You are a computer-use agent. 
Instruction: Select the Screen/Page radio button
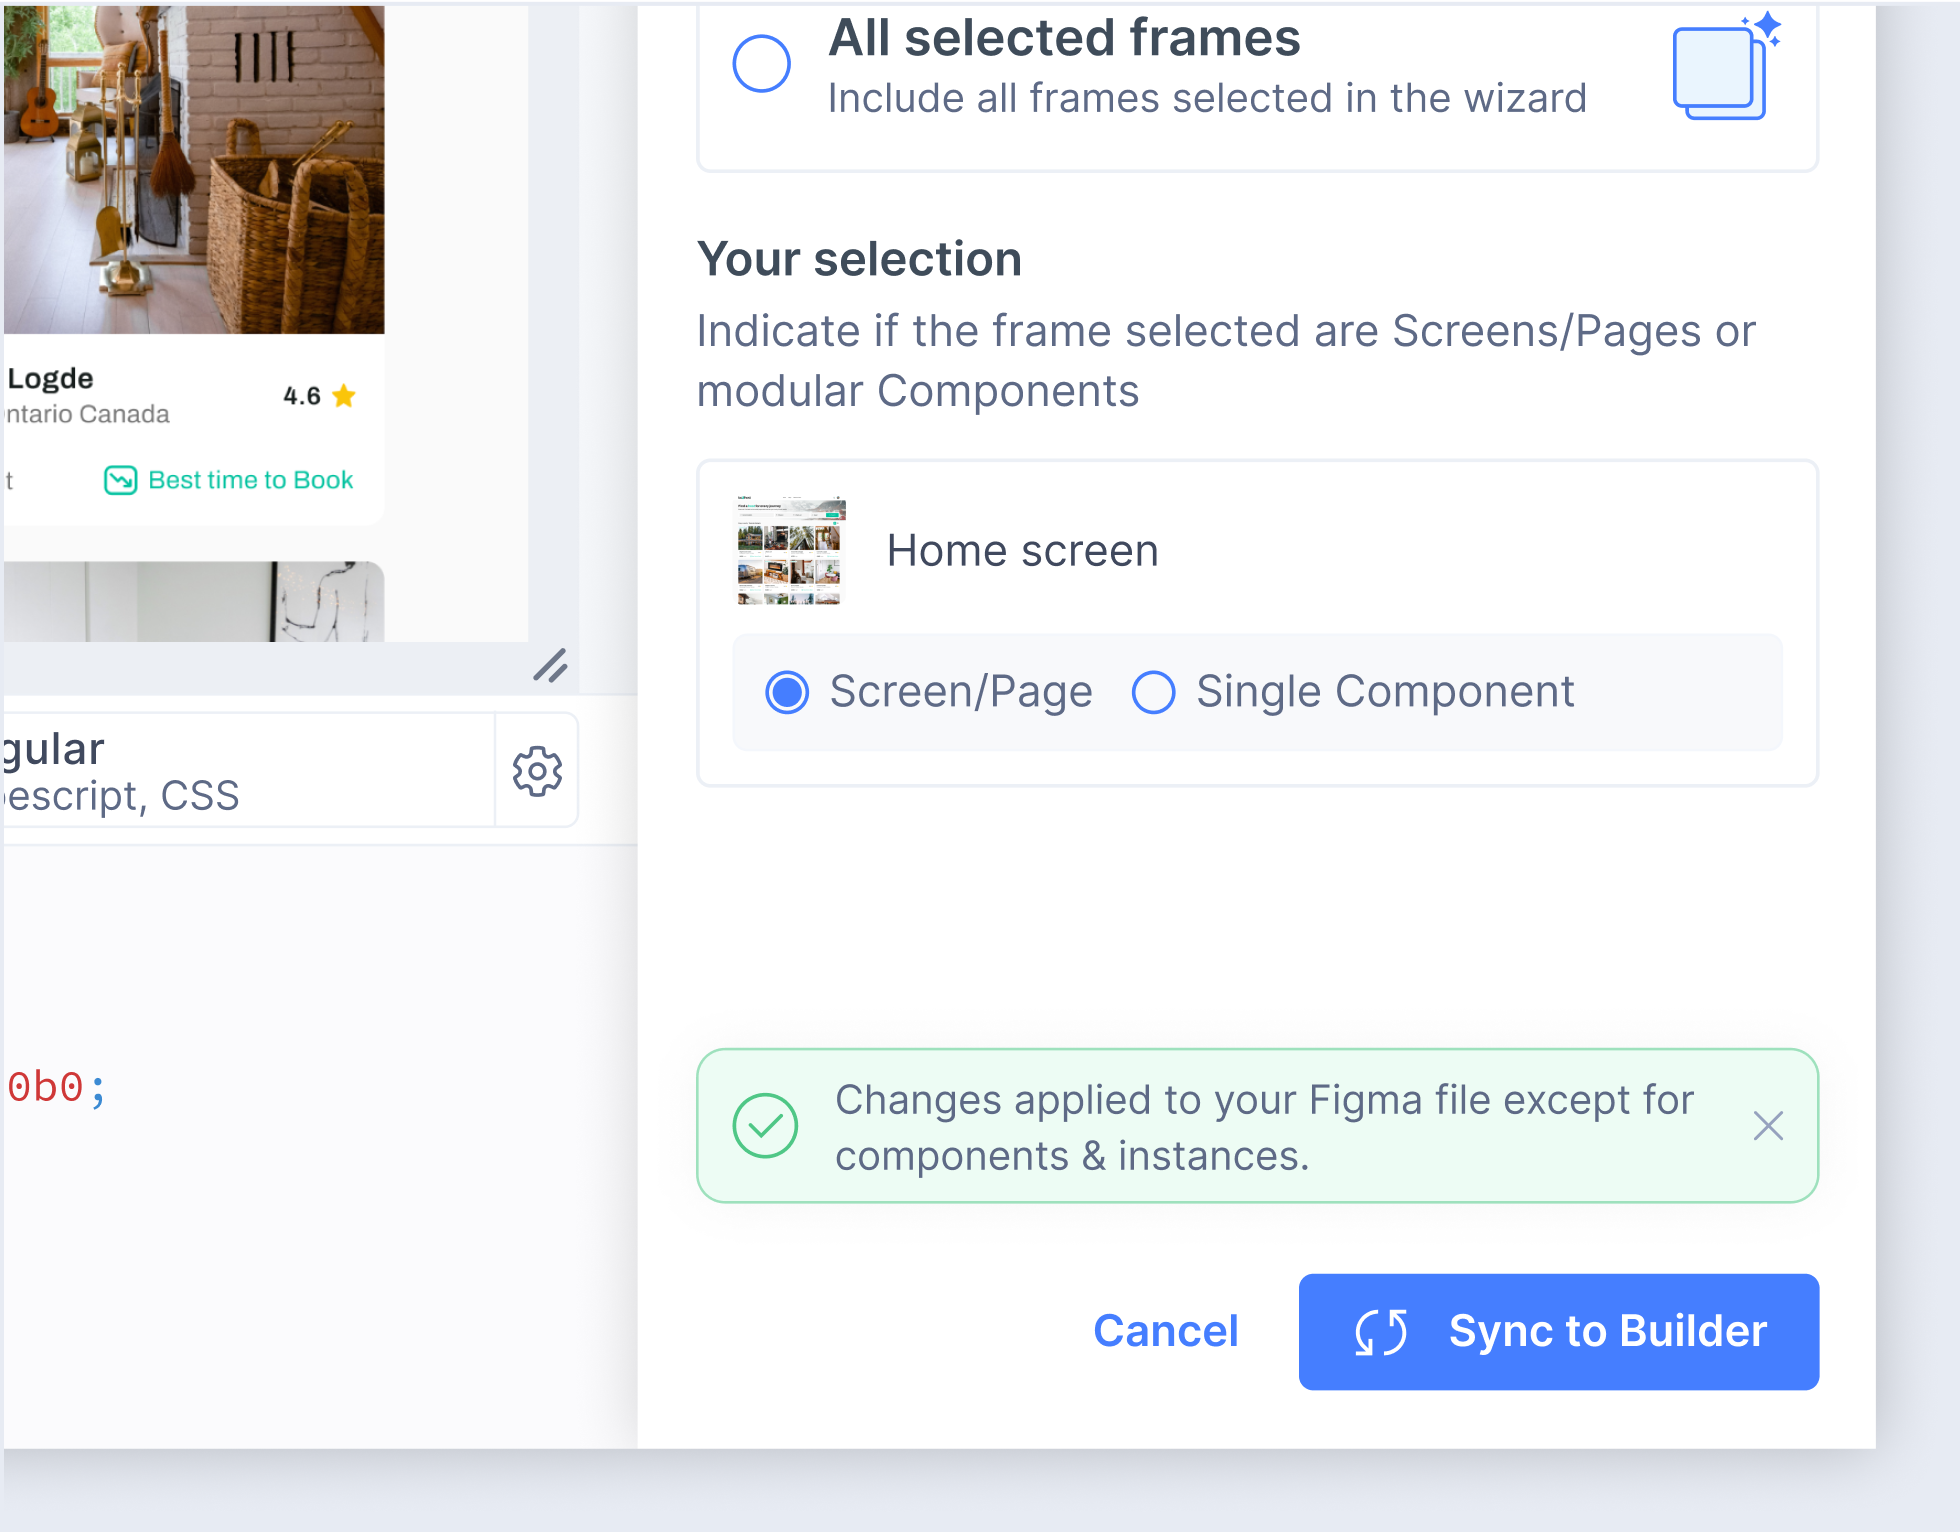pyautogui.click(x=787, y=691)
